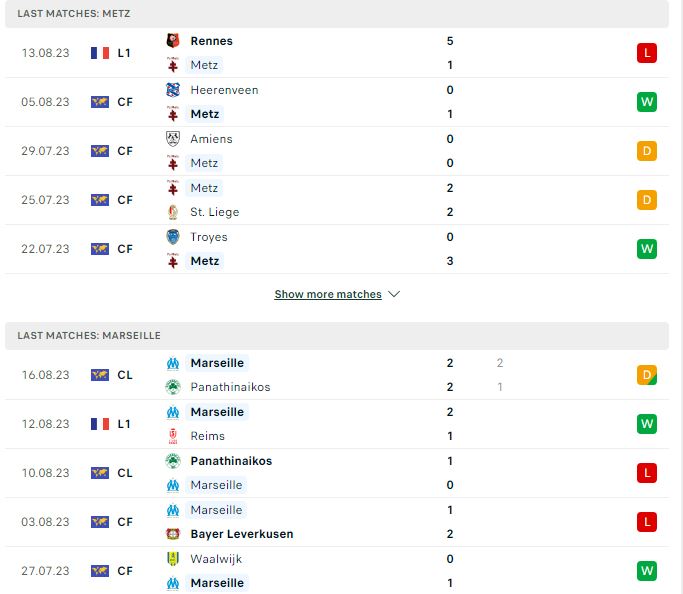Click the Panathinaikos logo in the 16.08.23 match
The height and width of the screenshot is (594, 683).
[x=173, y=387]
